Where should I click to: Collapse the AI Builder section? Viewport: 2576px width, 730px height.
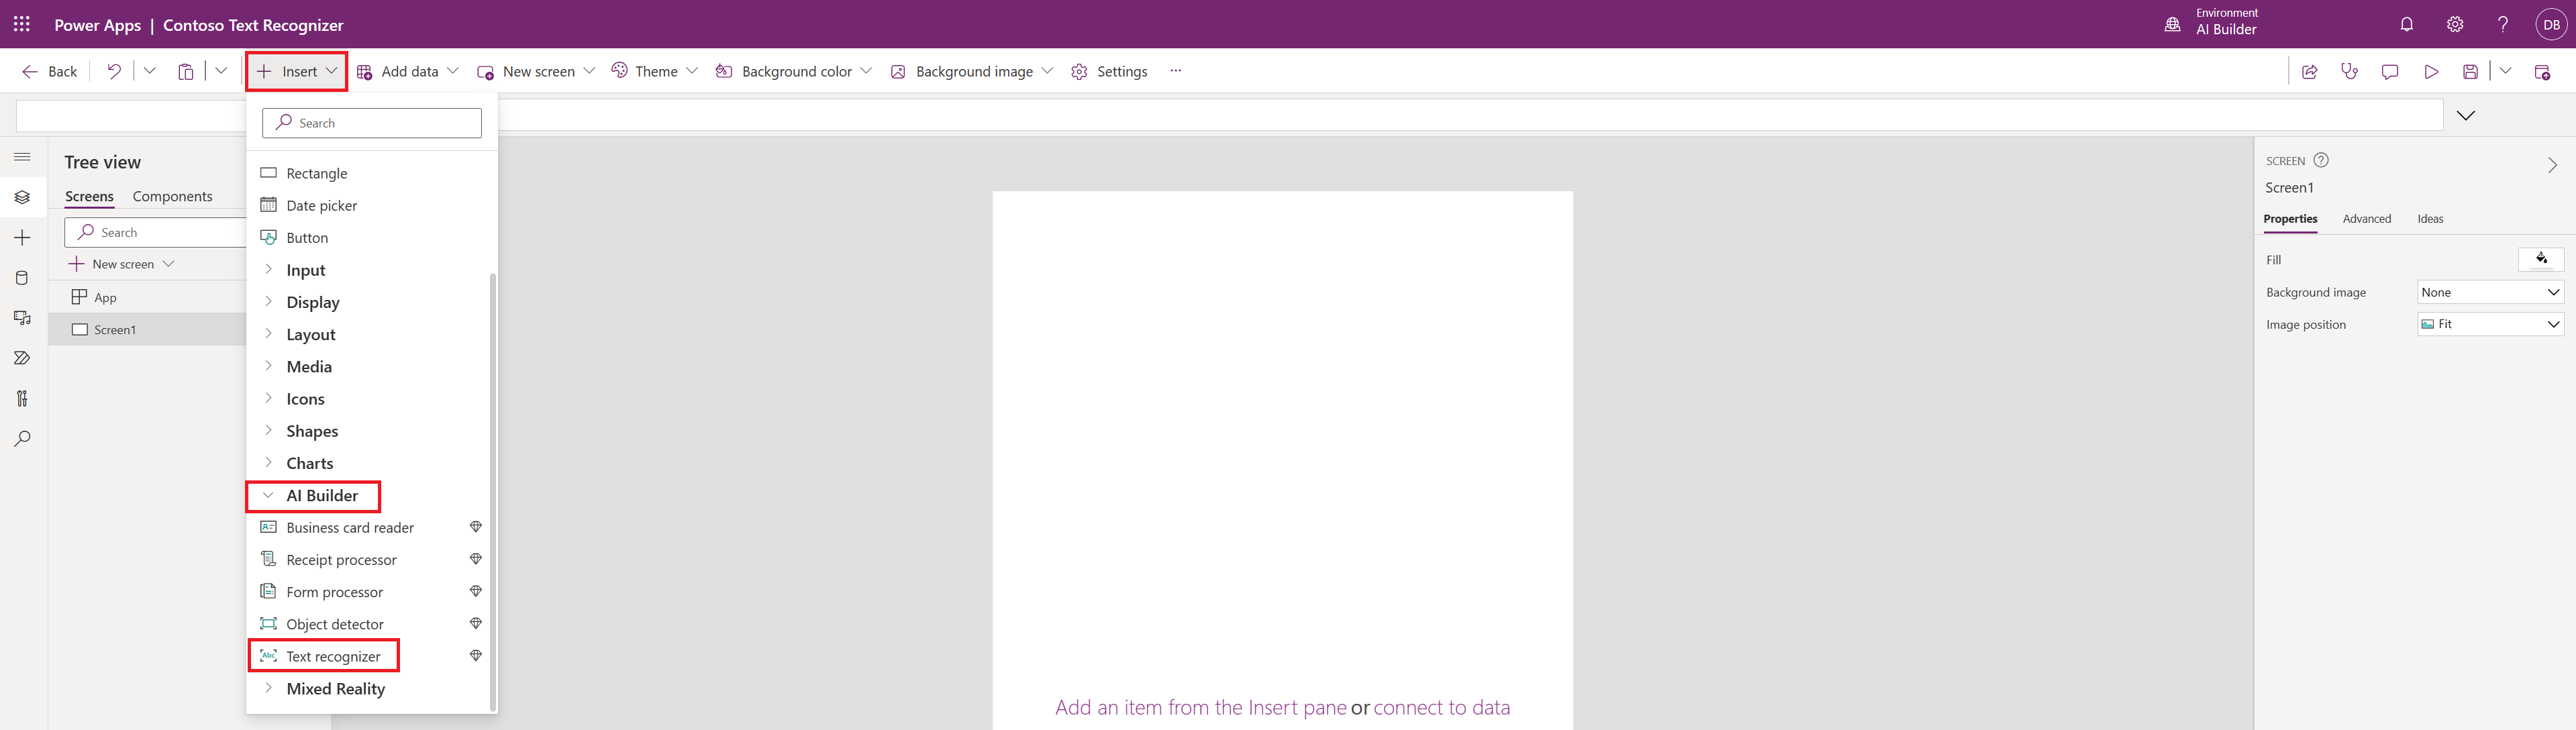click(x=269, y=495)
